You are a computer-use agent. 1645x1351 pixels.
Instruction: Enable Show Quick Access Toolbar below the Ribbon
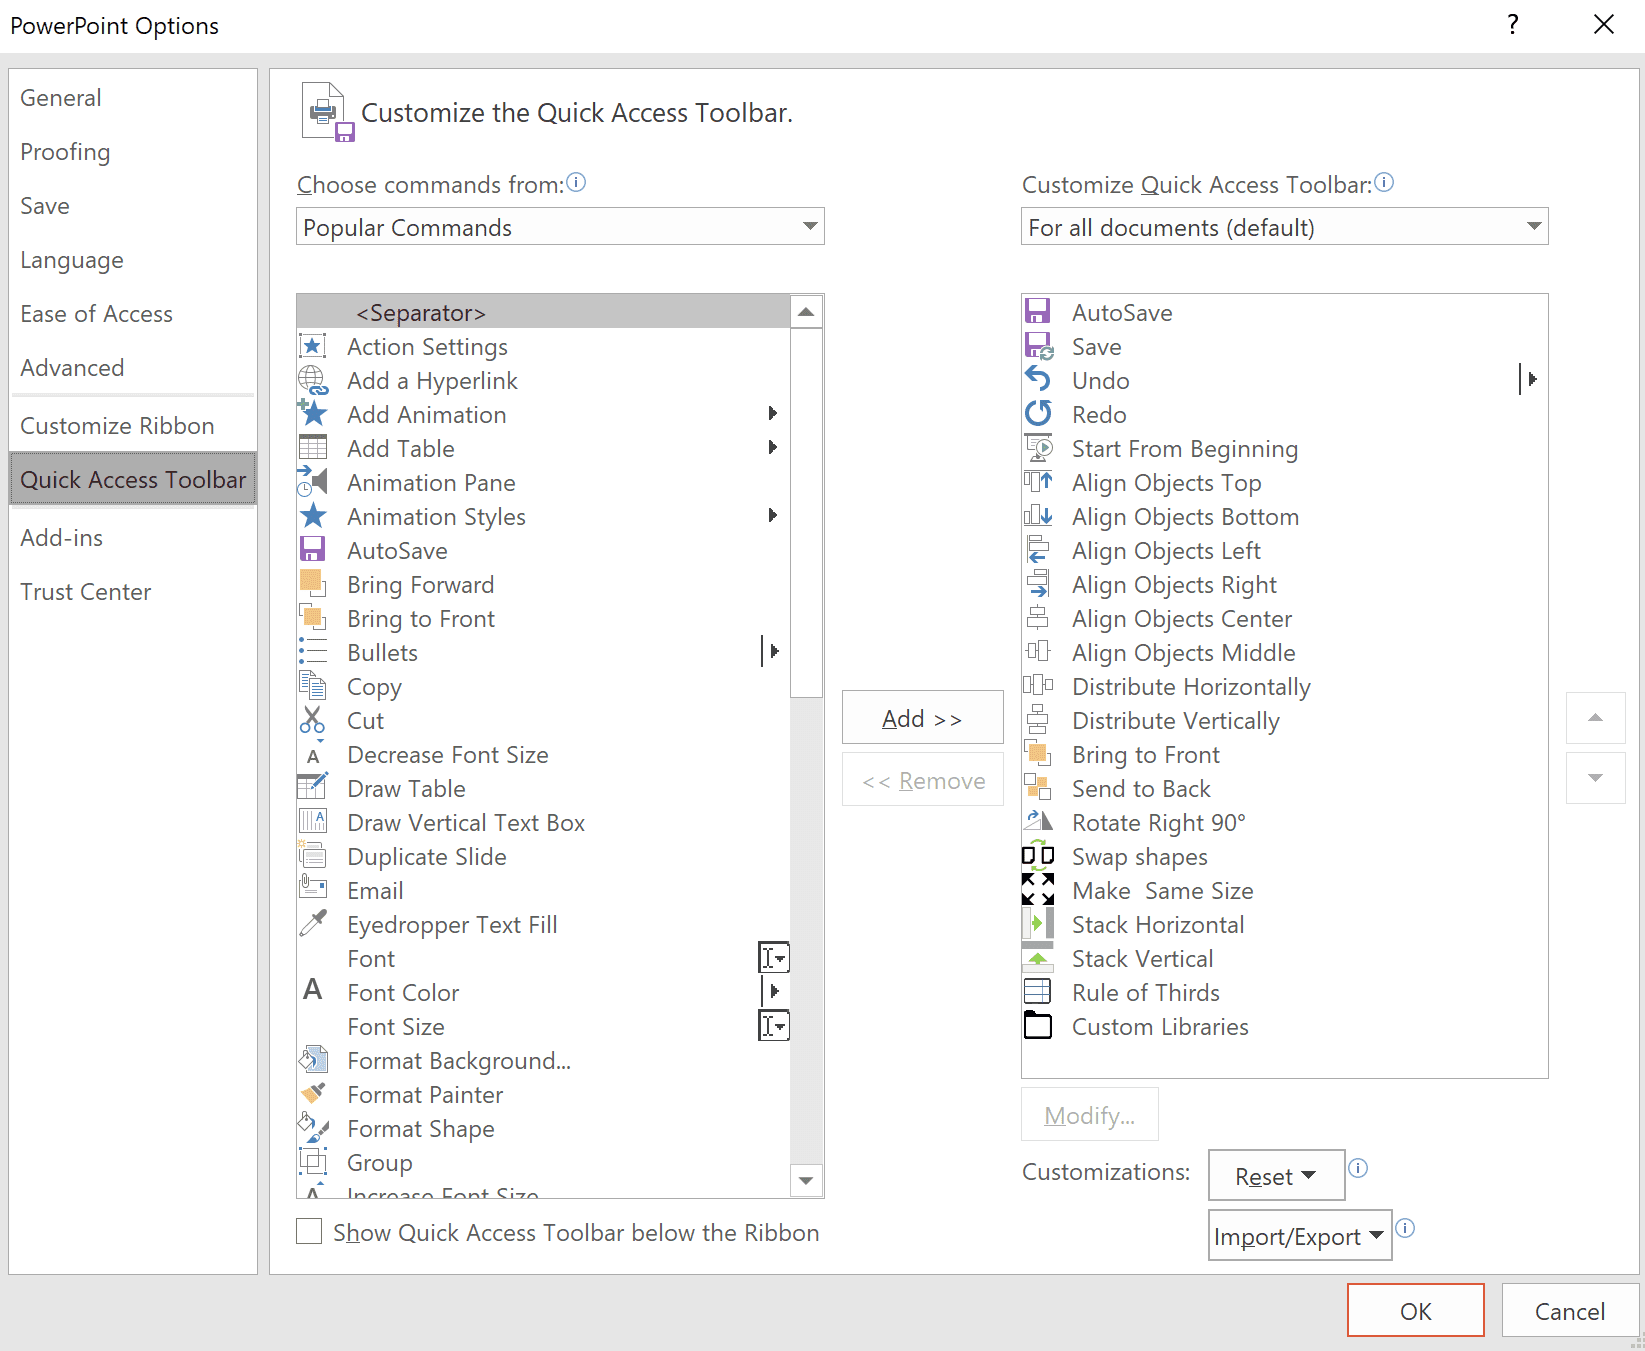coord(309,1231)
